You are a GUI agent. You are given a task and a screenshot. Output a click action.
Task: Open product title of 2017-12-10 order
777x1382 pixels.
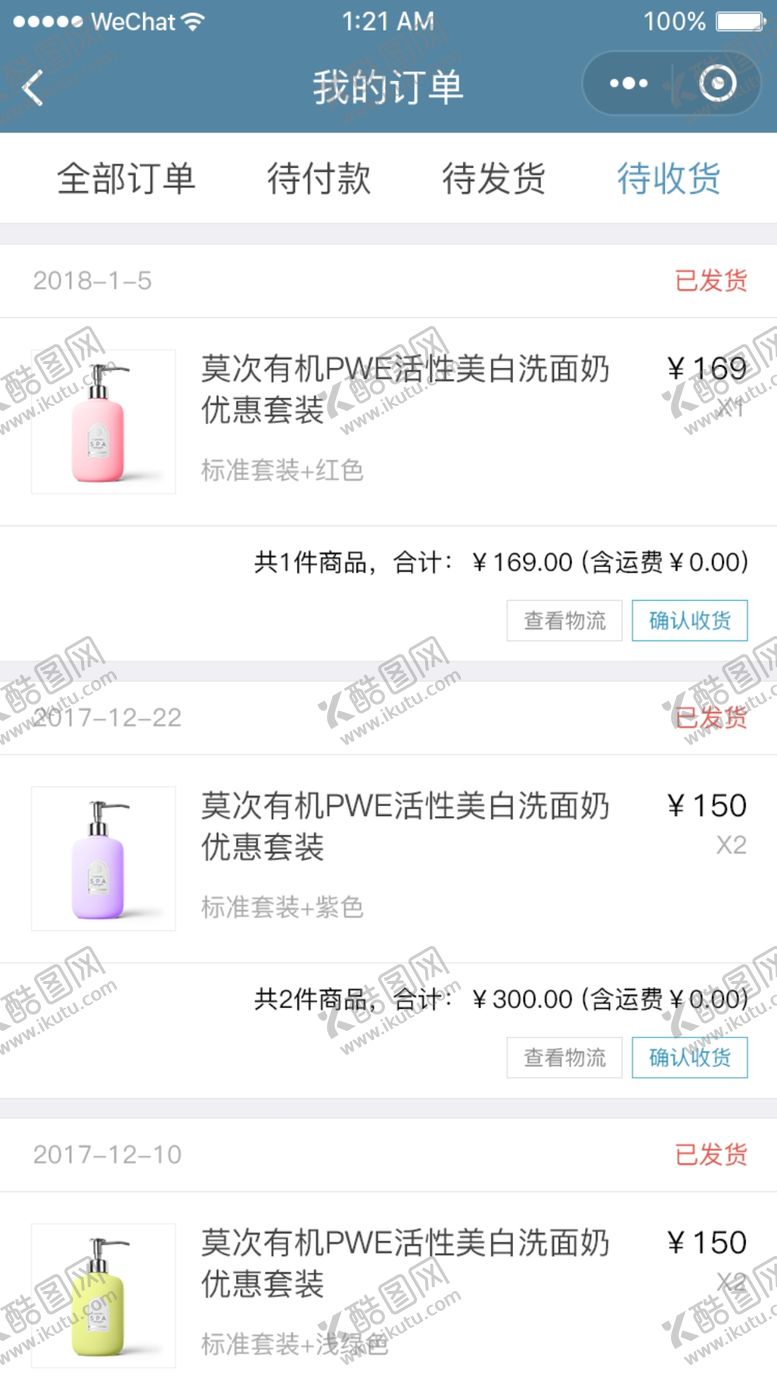tap(405, 1263)
